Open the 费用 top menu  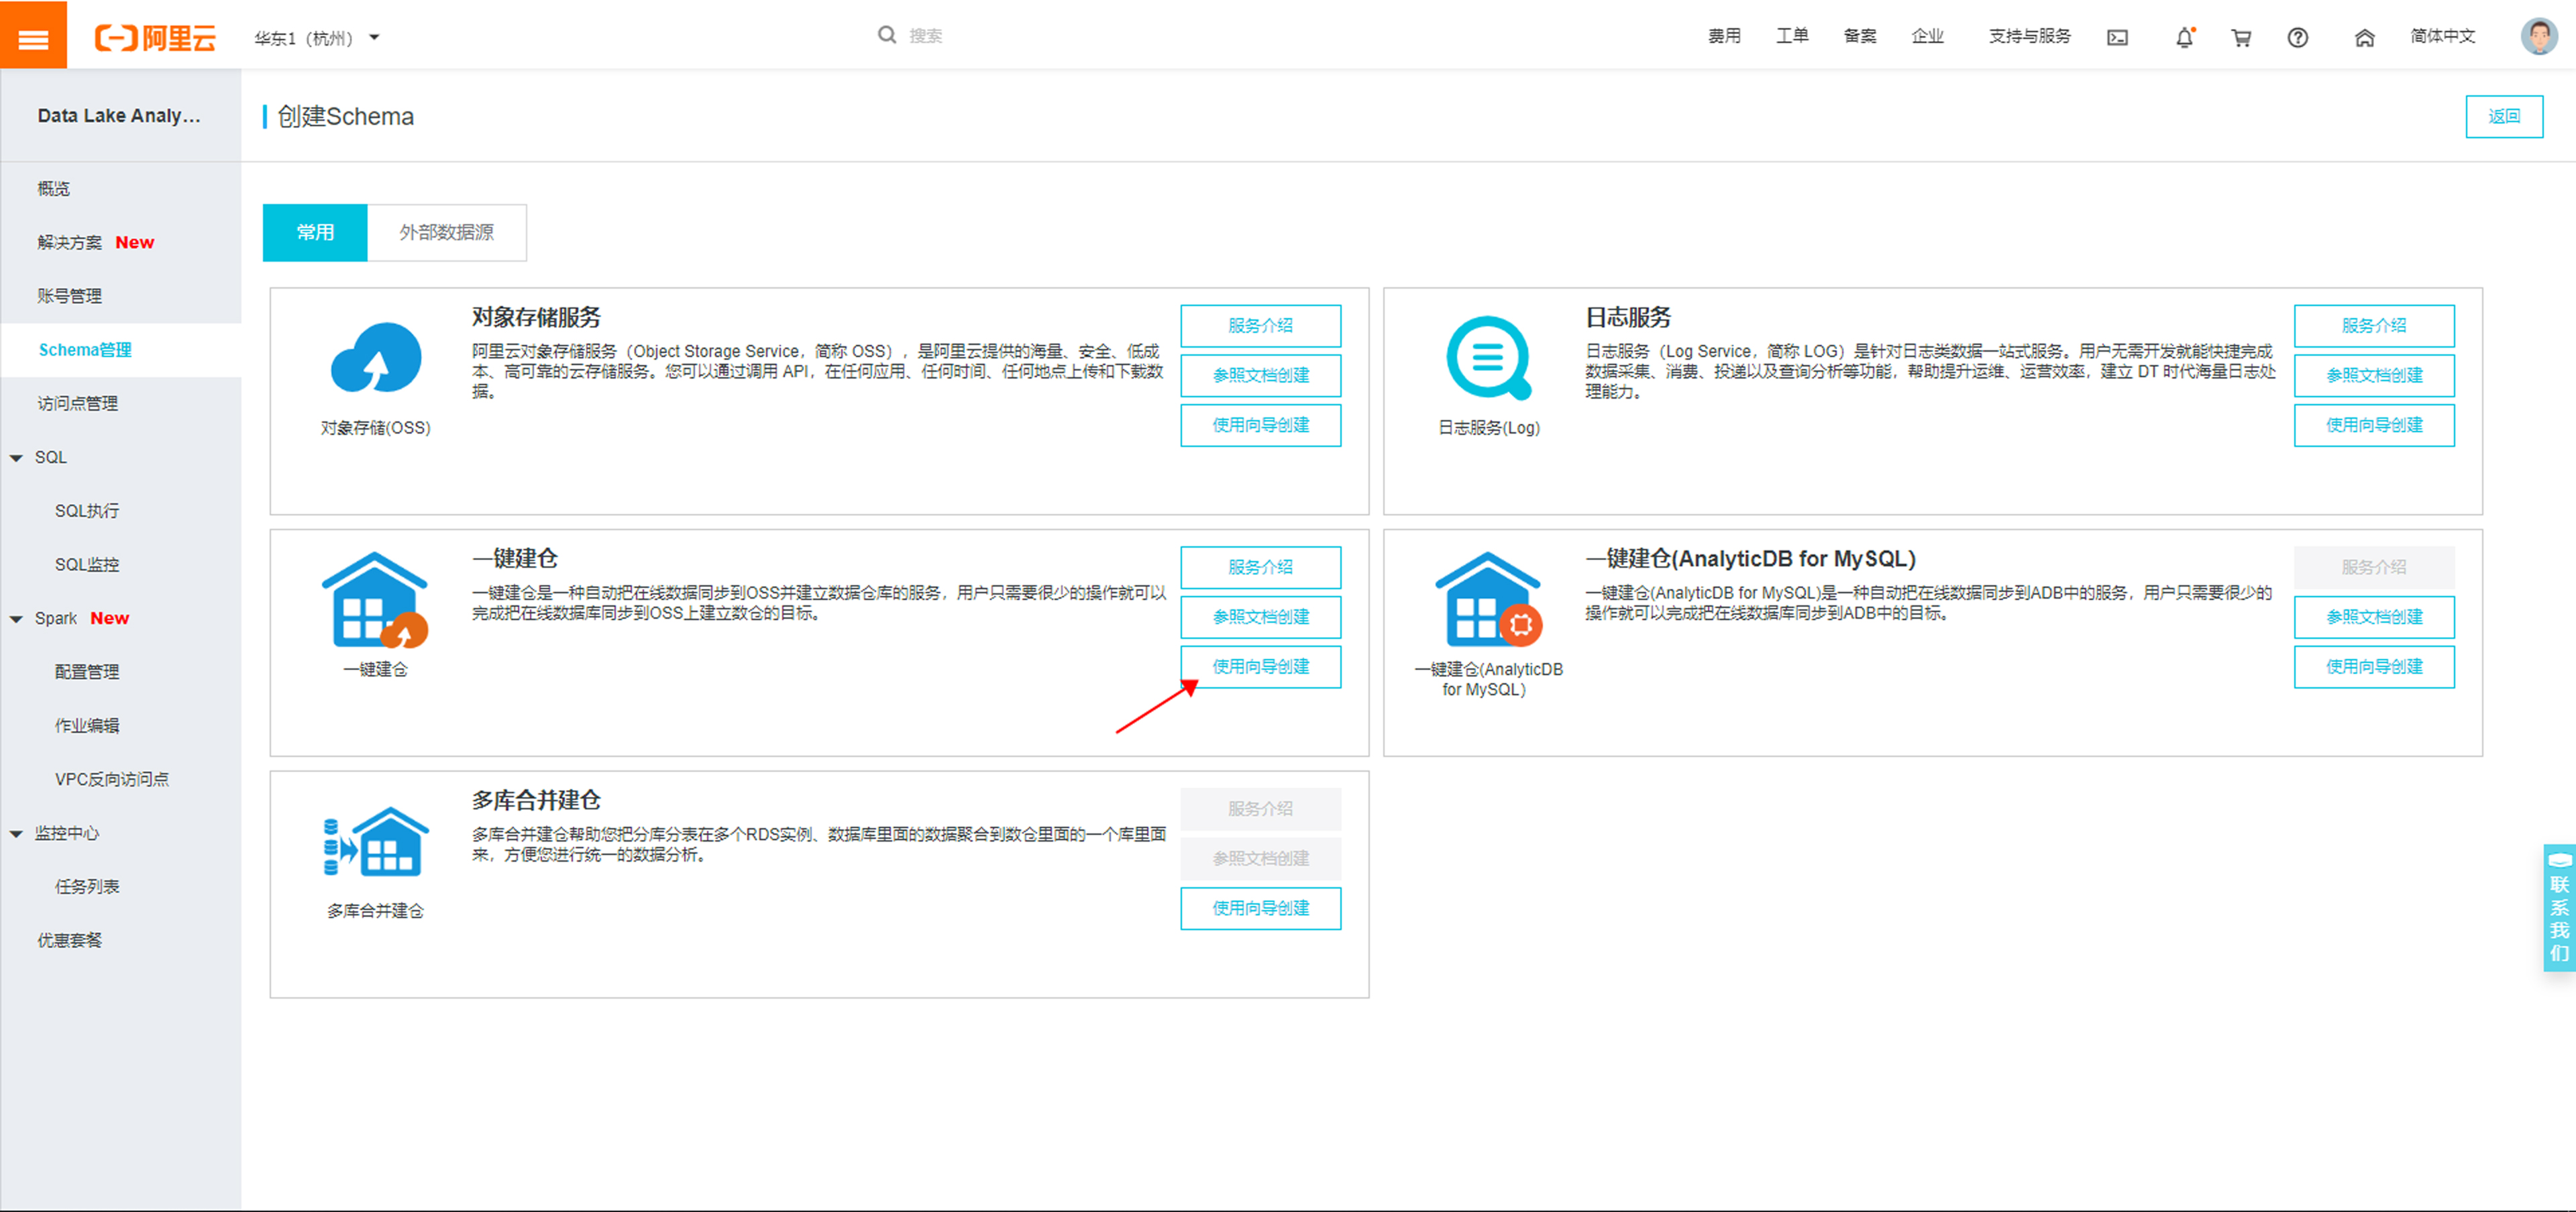coord(1724,36)
